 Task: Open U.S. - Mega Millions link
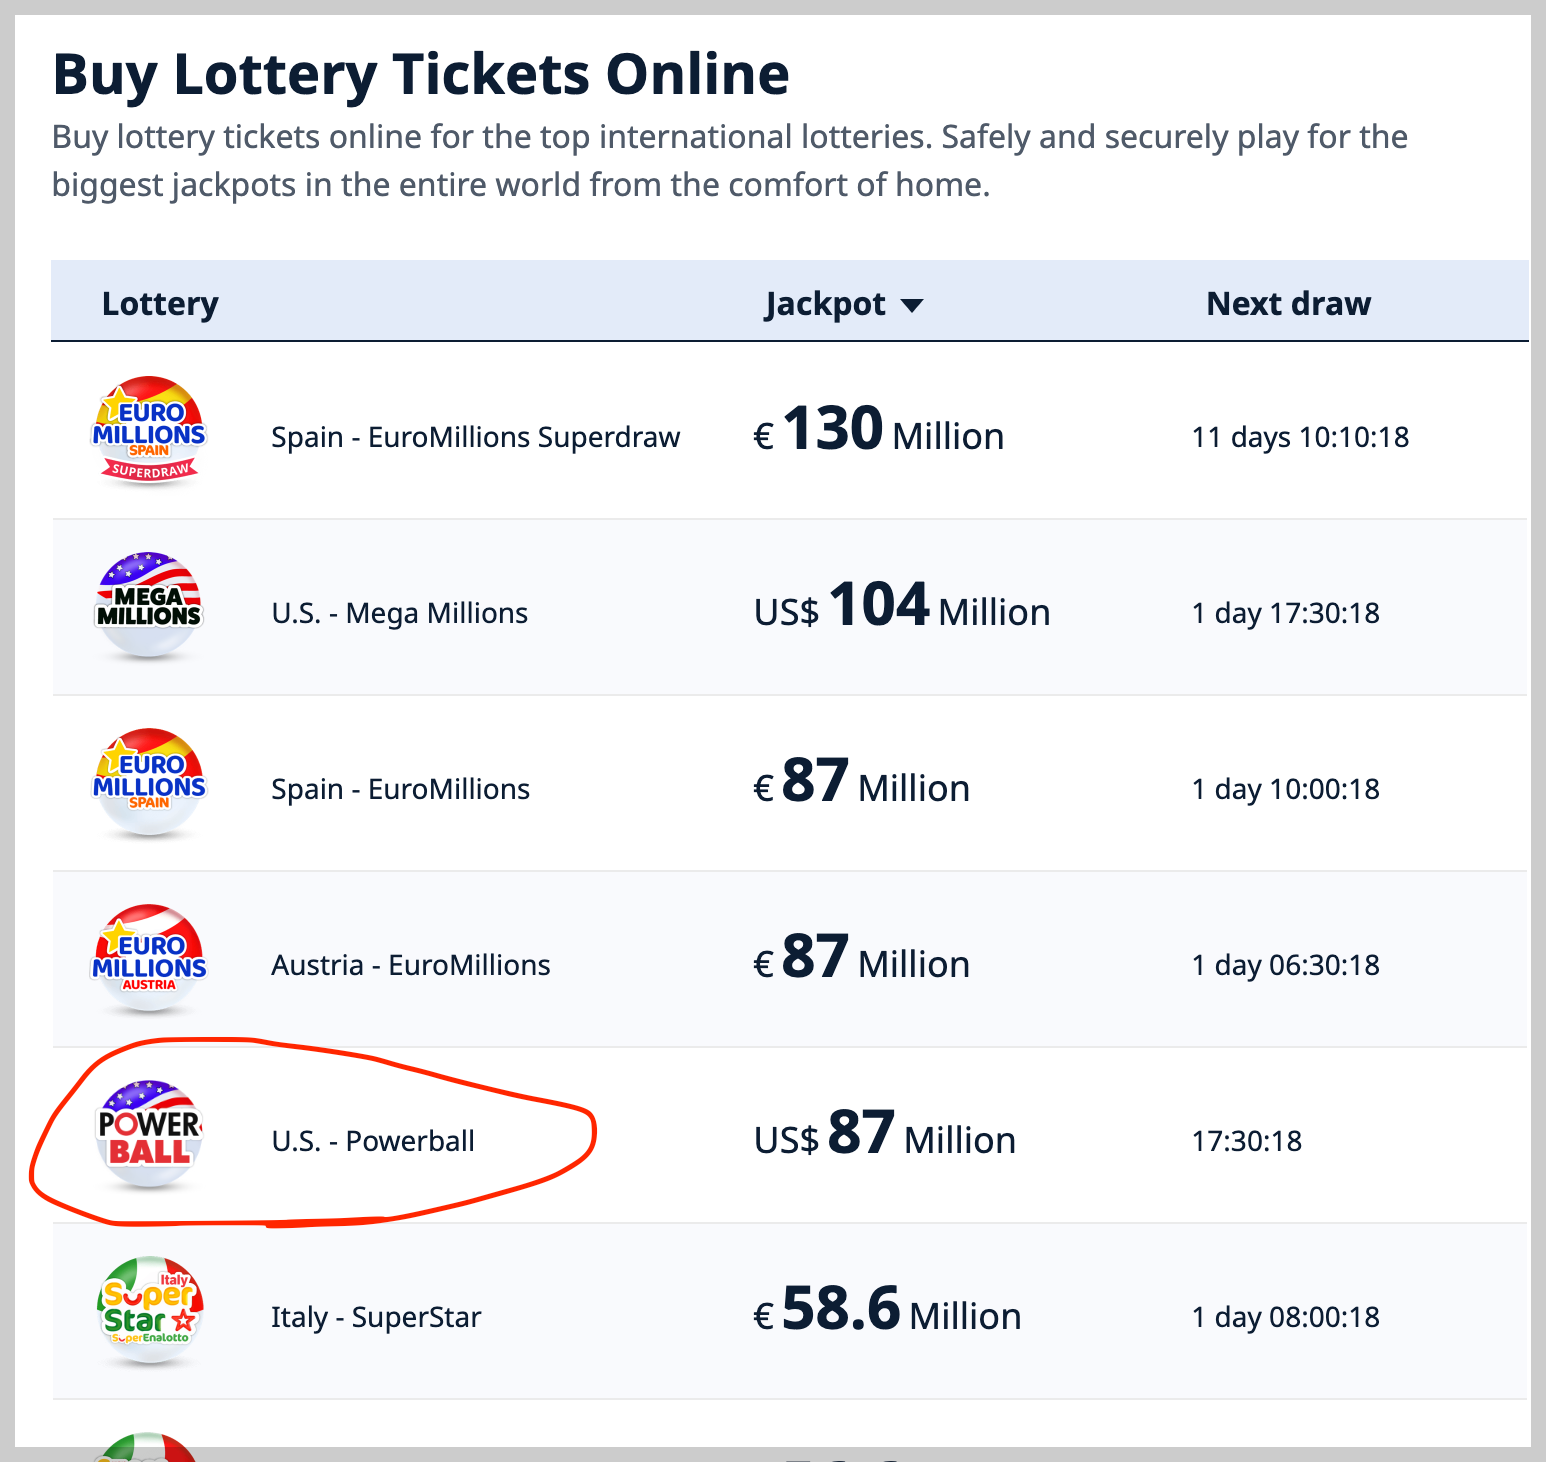(x=399, y=613)
